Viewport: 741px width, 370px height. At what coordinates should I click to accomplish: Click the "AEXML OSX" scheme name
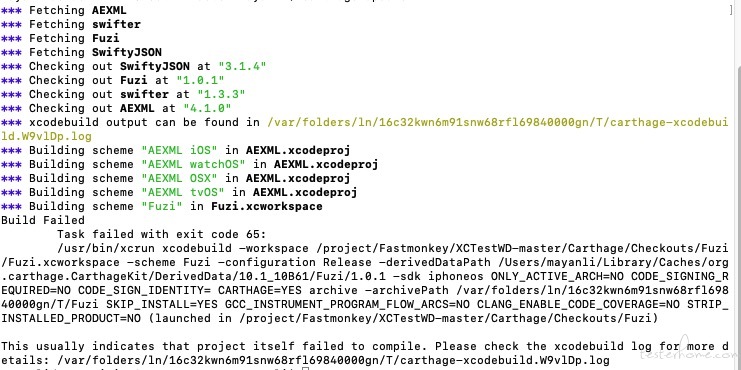[179, 178]
